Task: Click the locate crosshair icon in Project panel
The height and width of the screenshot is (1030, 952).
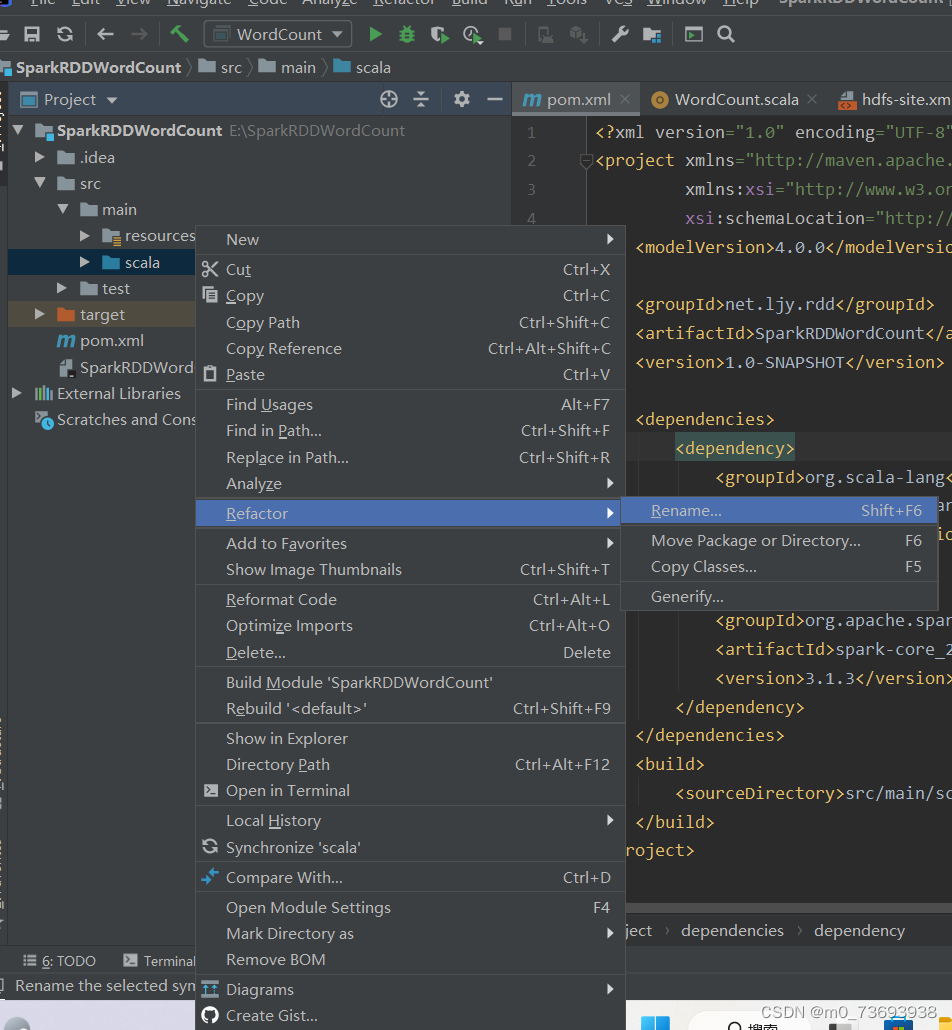Action: pyautogui.click(x=389, y=99)
